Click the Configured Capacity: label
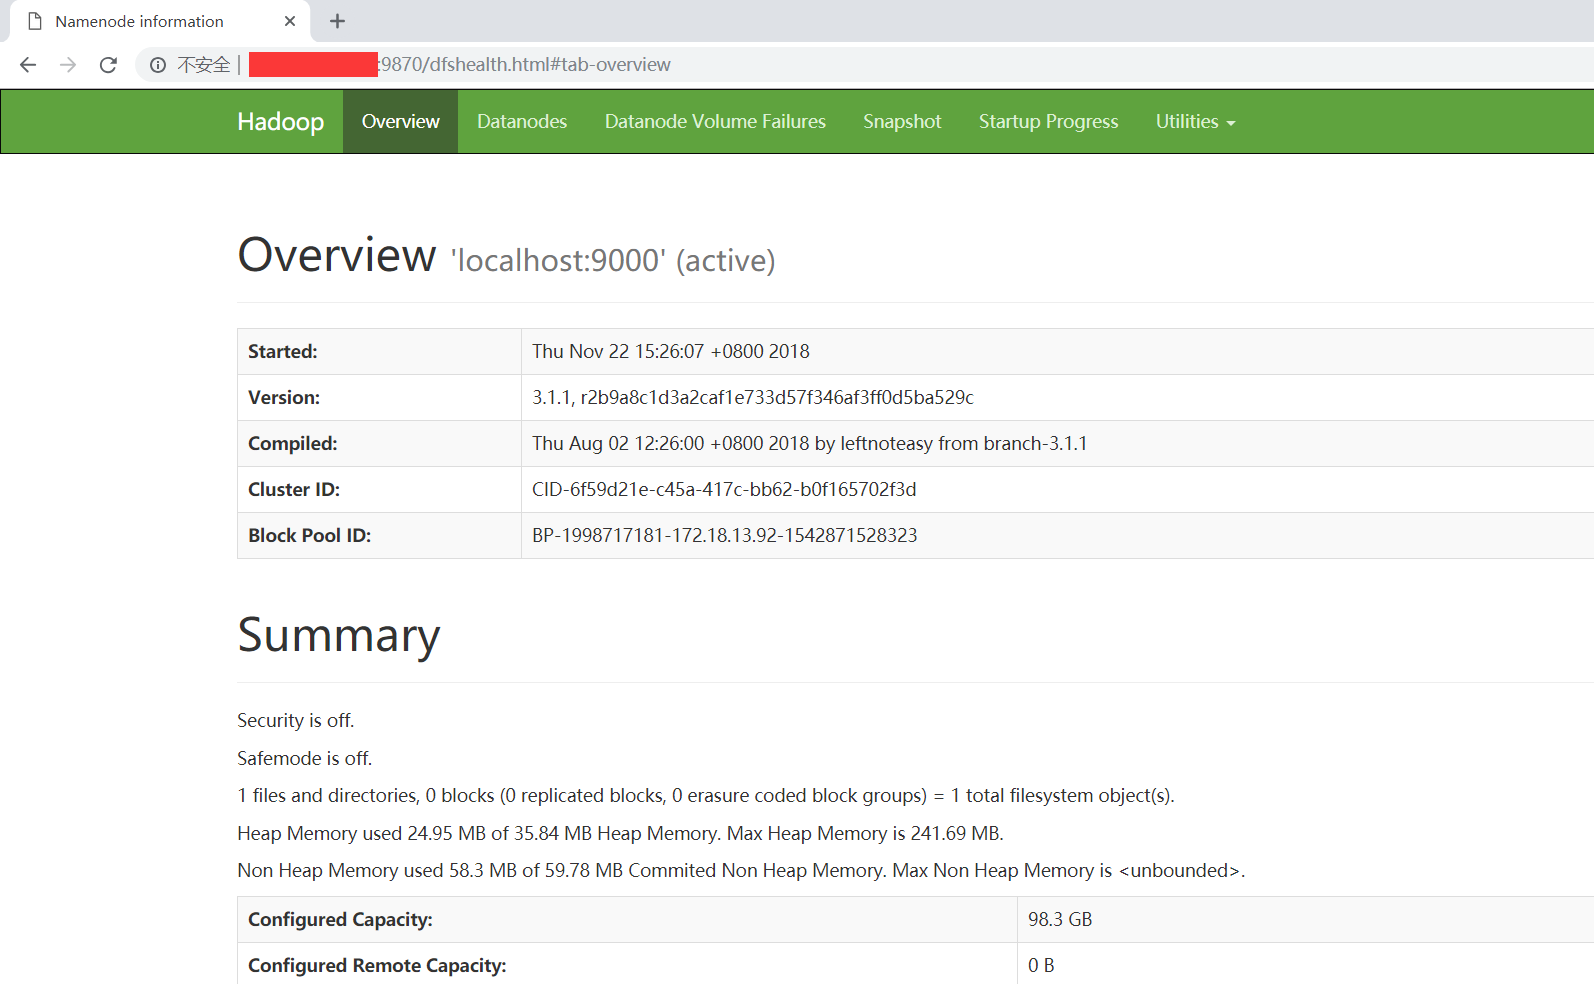The image size is (1594, 984). [x=340, y=920]
